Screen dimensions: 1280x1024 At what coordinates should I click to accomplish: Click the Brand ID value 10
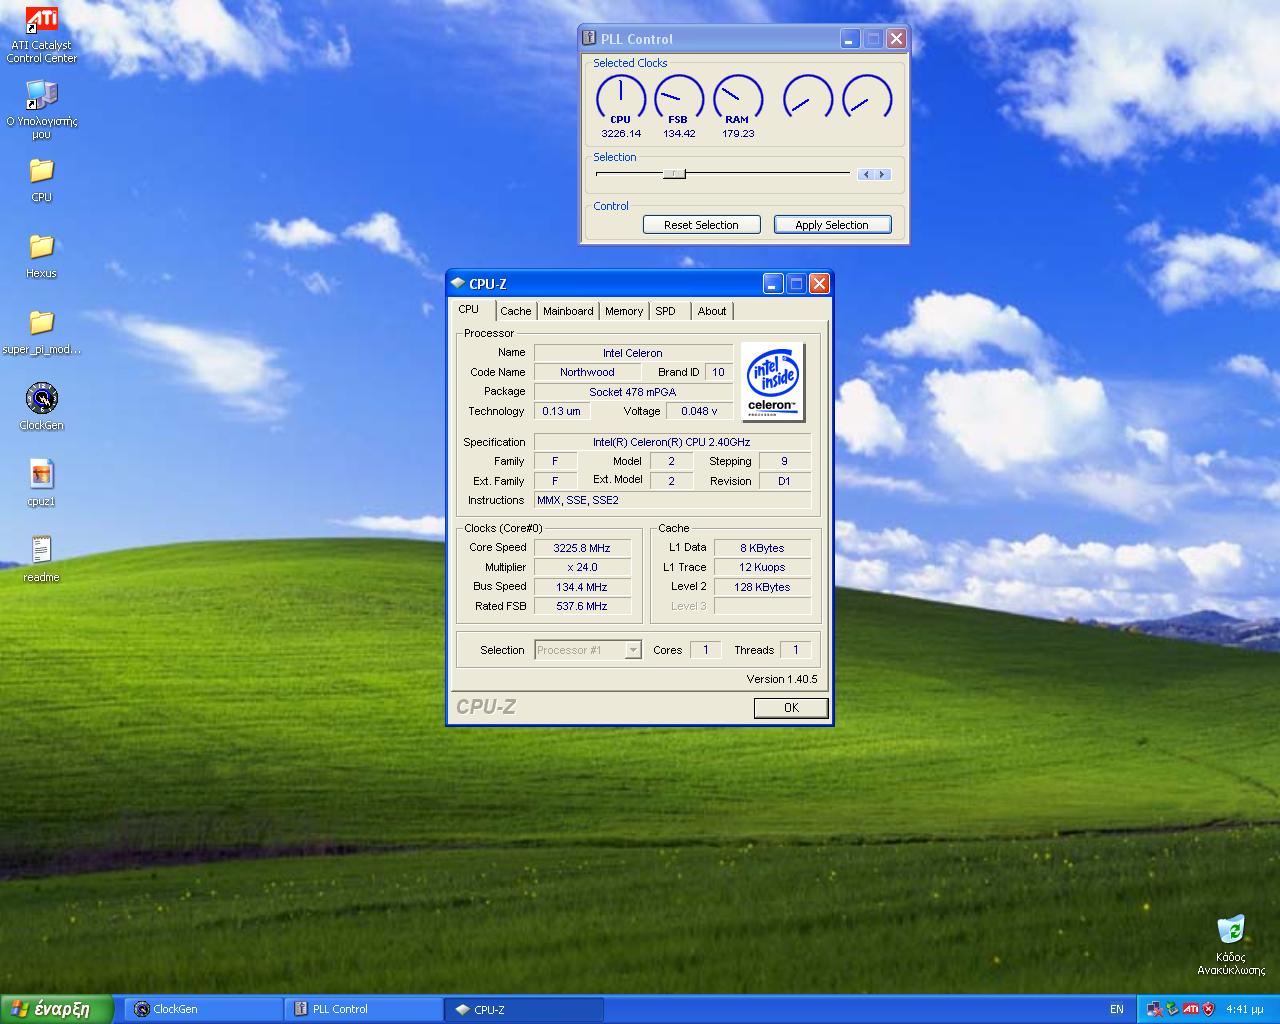coord(718,372)
